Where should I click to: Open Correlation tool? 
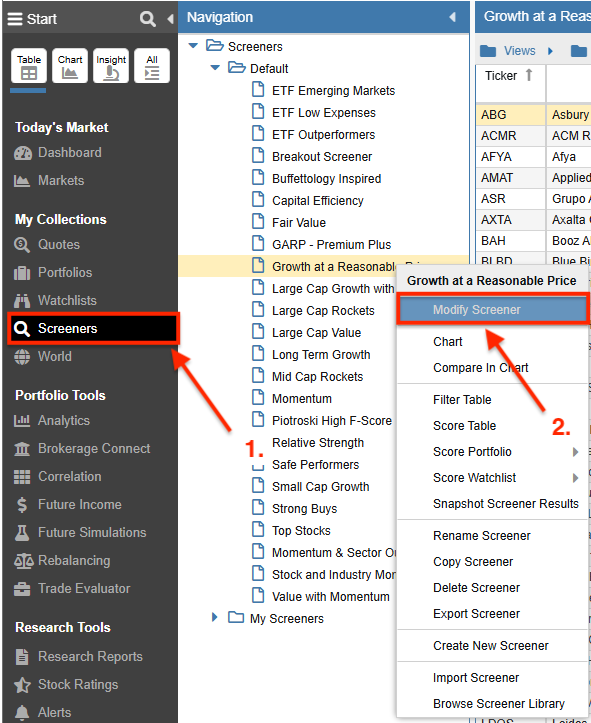click(58, 476)
